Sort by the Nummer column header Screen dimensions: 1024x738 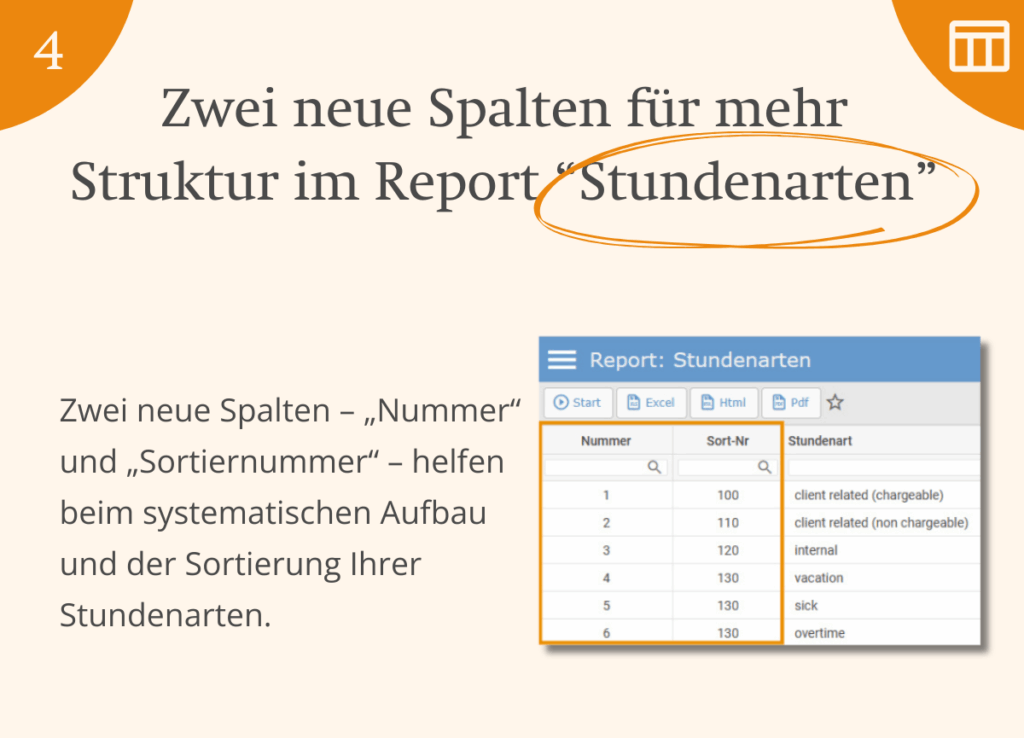pos(606,441)
